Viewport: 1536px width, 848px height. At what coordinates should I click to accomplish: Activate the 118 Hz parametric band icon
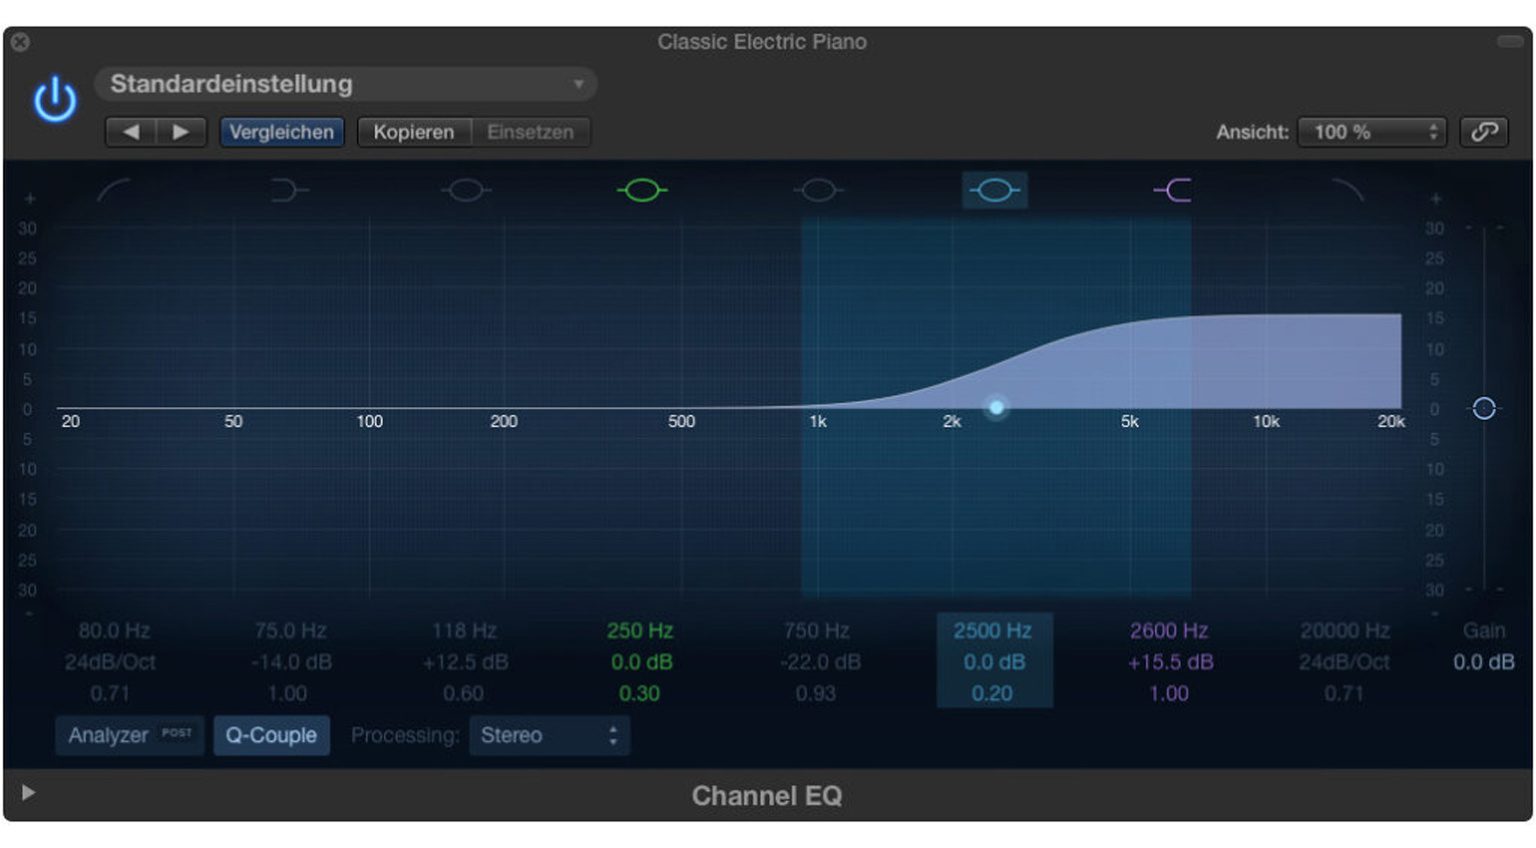pos(466,190)
